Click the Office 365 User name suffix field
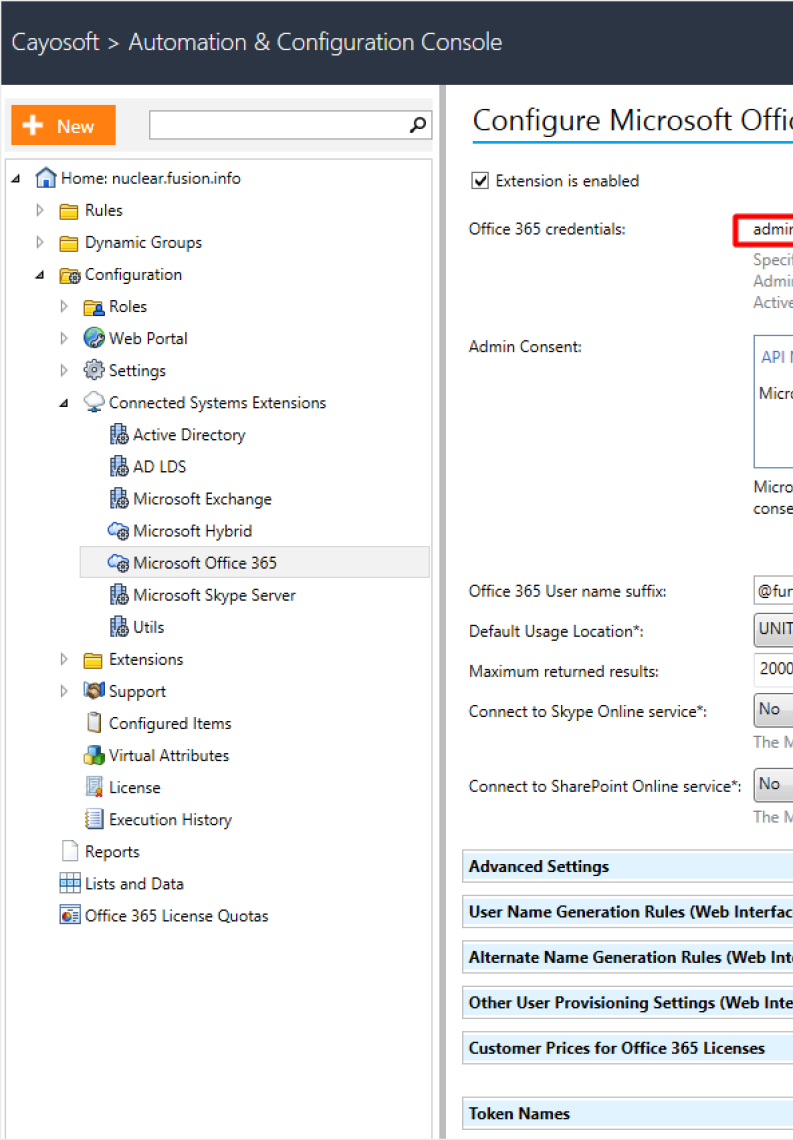This screenshot has width=793, height=1140. 773,590
